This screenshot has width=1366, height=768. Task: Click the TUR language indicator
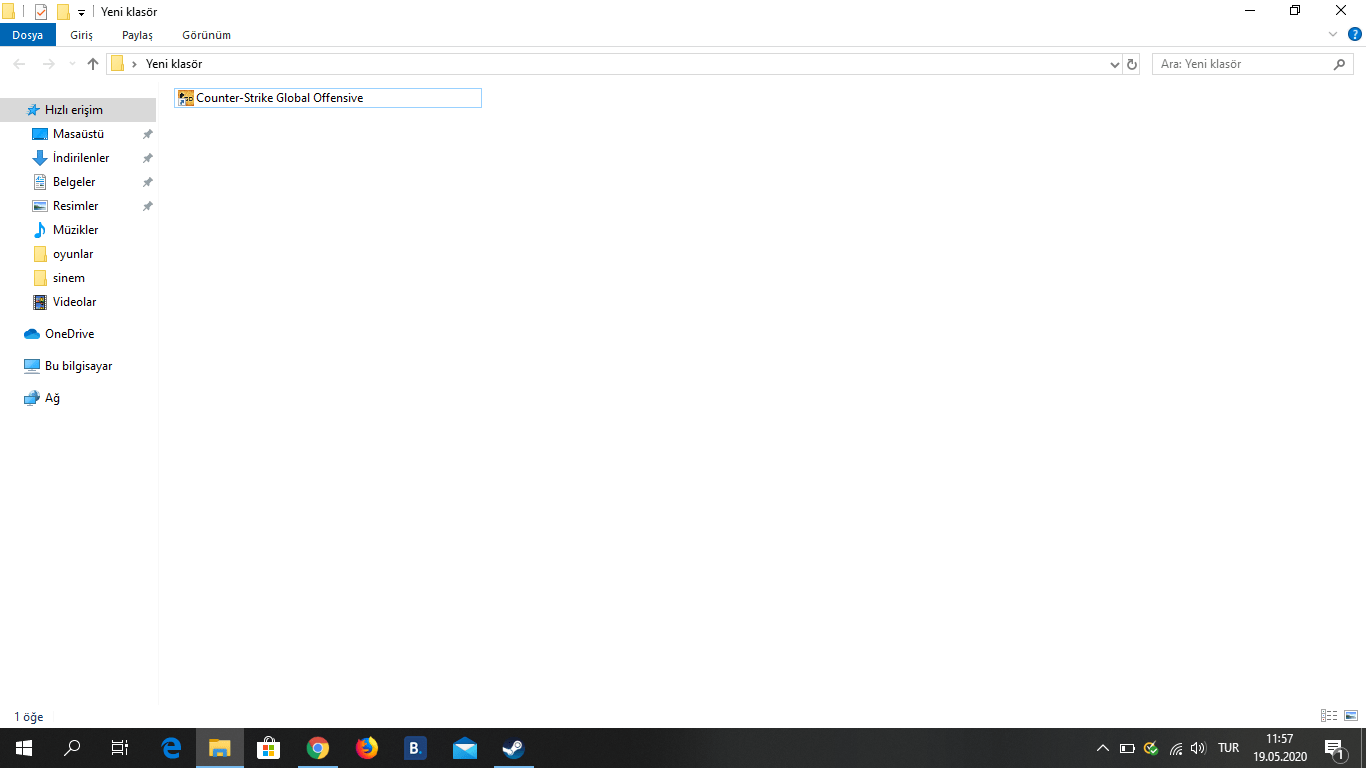pos(1229,748)
